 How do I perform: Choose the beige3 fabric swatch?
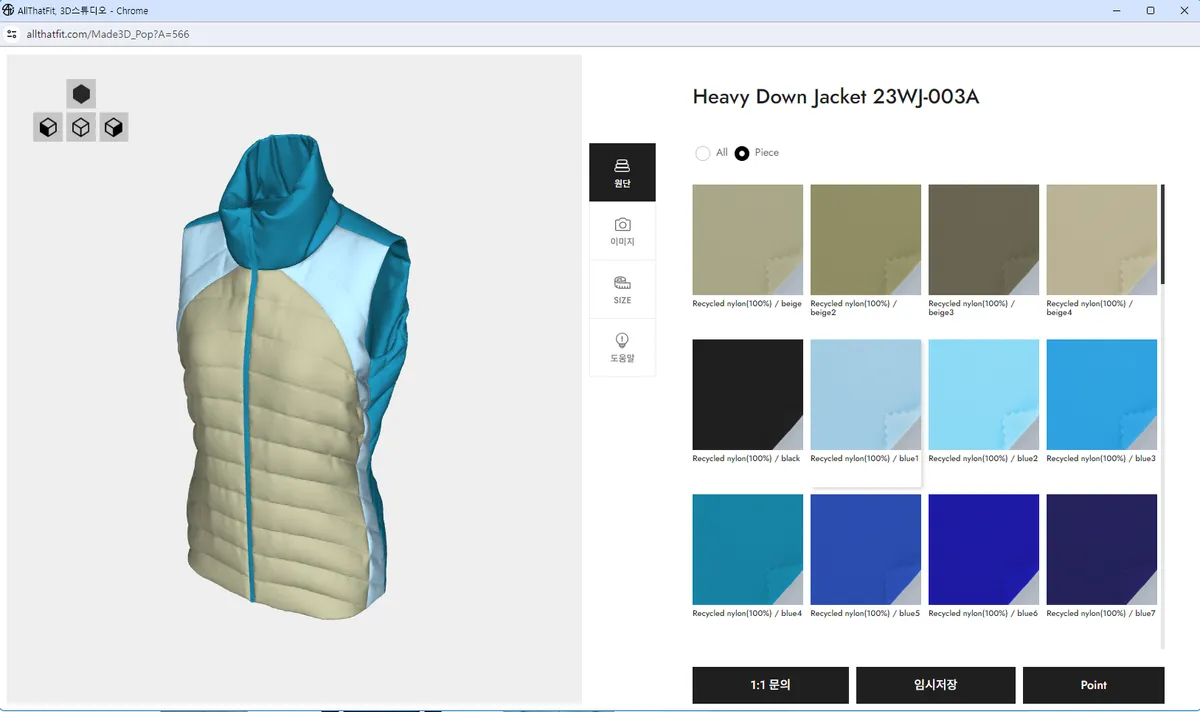pyautogui.click(x=984, y=239)
